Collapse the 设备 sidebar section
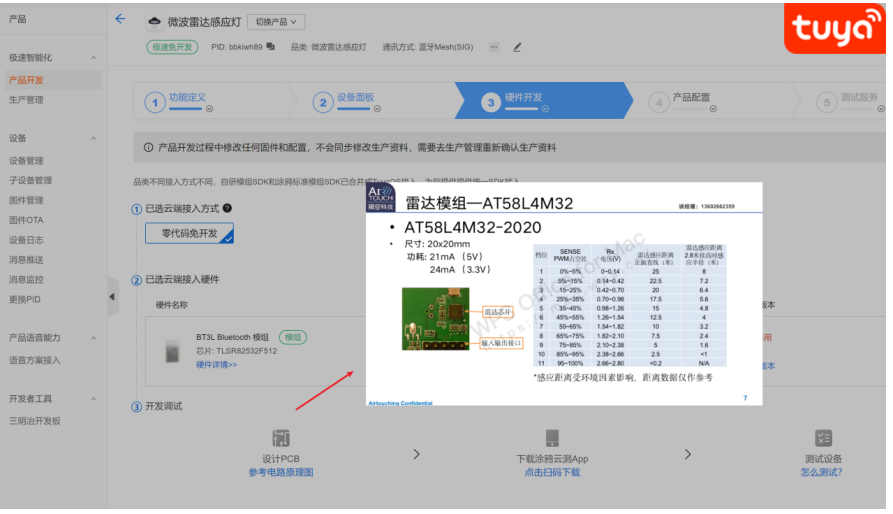The height and width of the screenshot is (514, 893). (x=93, y=138)
